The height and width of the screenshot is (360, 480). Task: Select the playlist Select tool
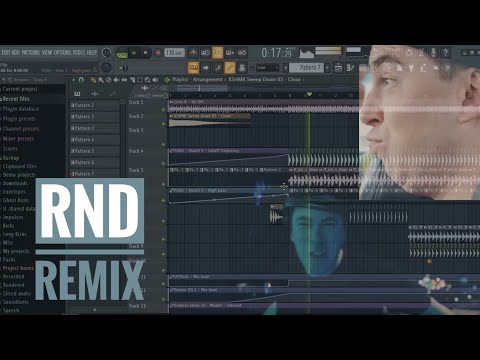(x=140, y=80)
